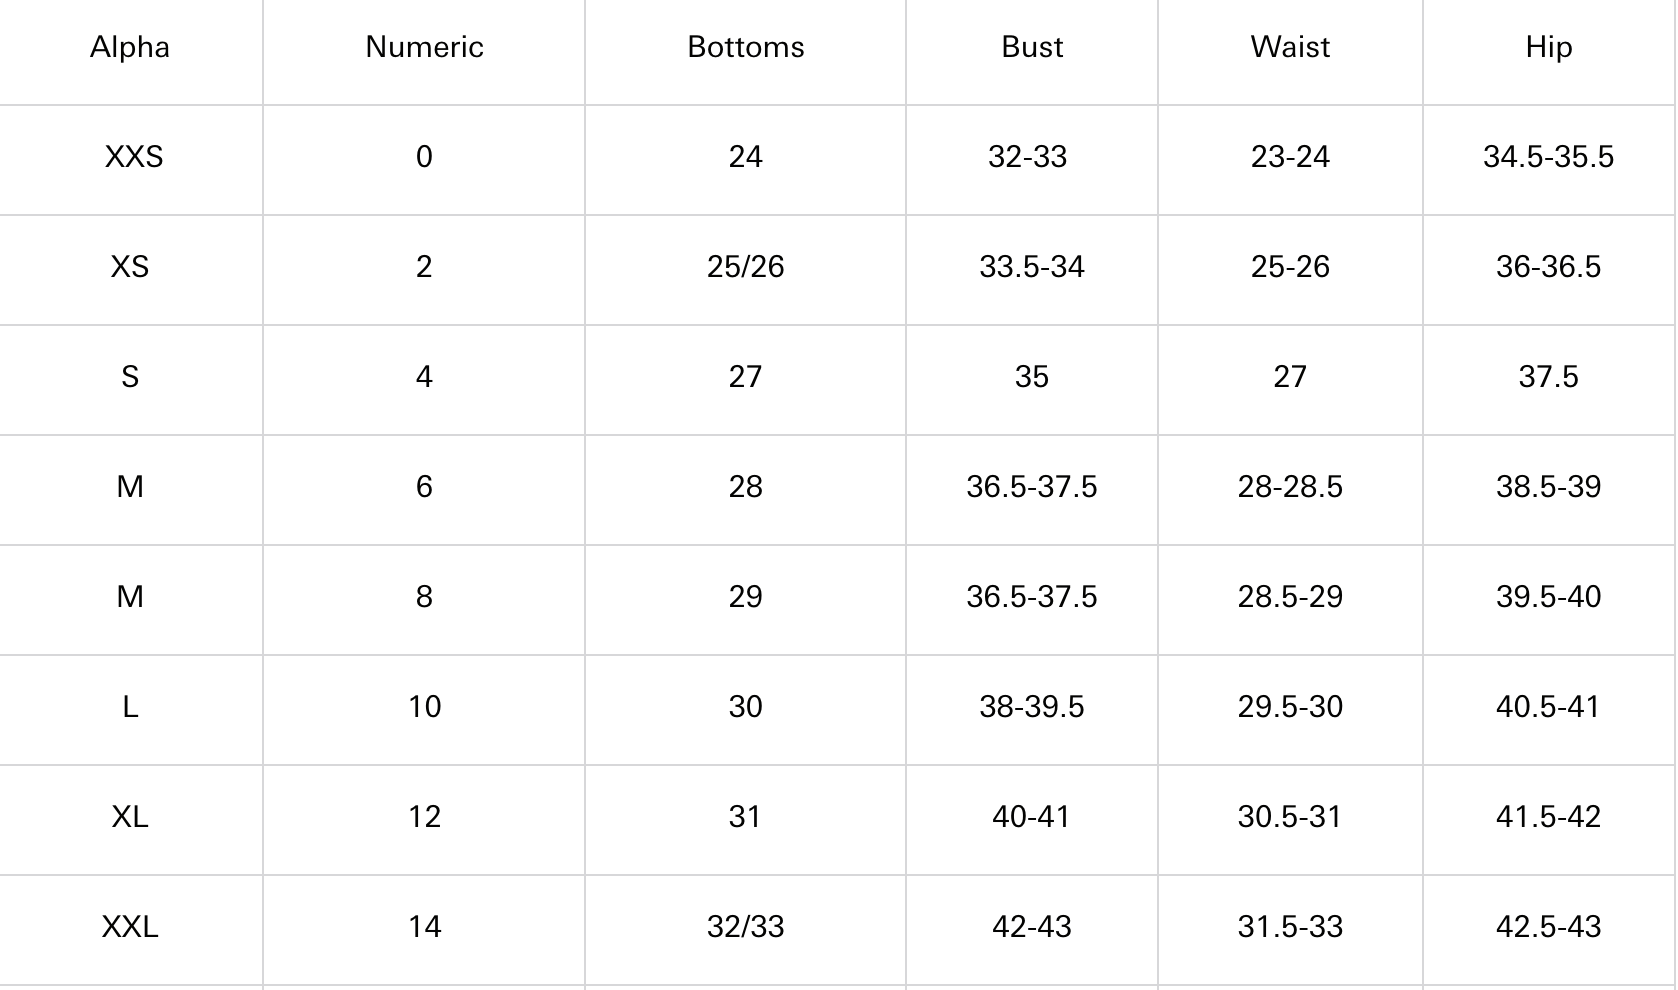Viewport: 1678px width, 990px height.
Task: Click the 34.5-35.5 hip measurement cell
Action: (x=1548, y=157)
